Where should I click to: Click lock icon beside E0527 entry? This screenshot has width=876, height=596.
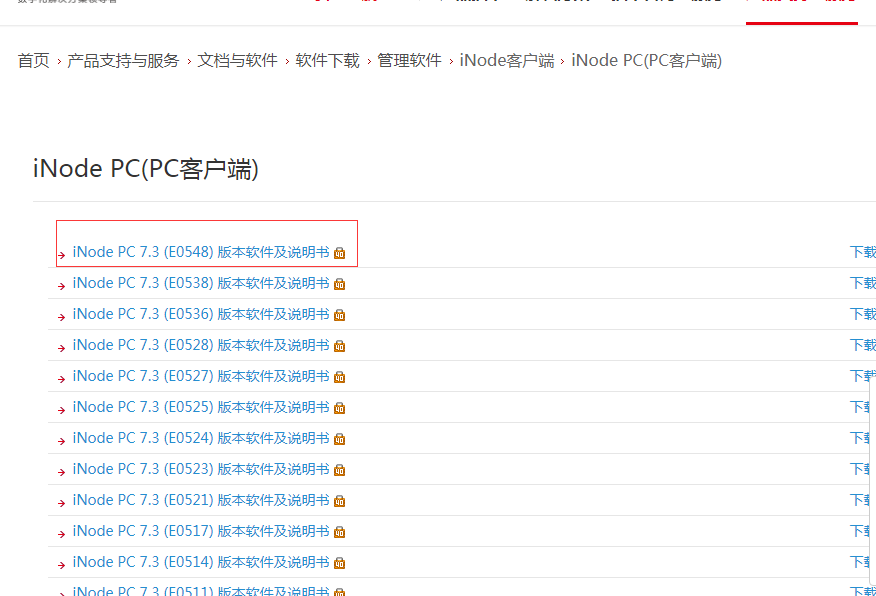pyautogui.click(x=339, y=377)
